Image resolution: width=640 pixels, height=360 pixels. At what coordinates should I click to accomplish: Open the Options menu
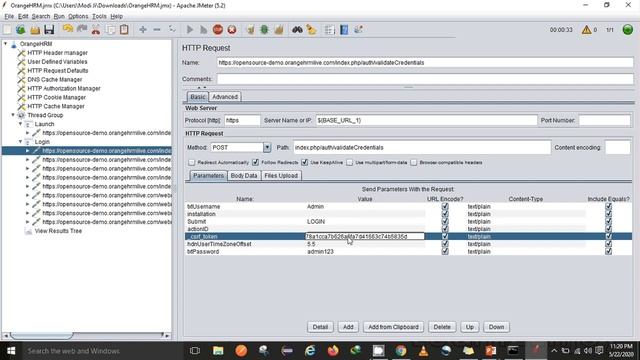(x=78, y=16)
